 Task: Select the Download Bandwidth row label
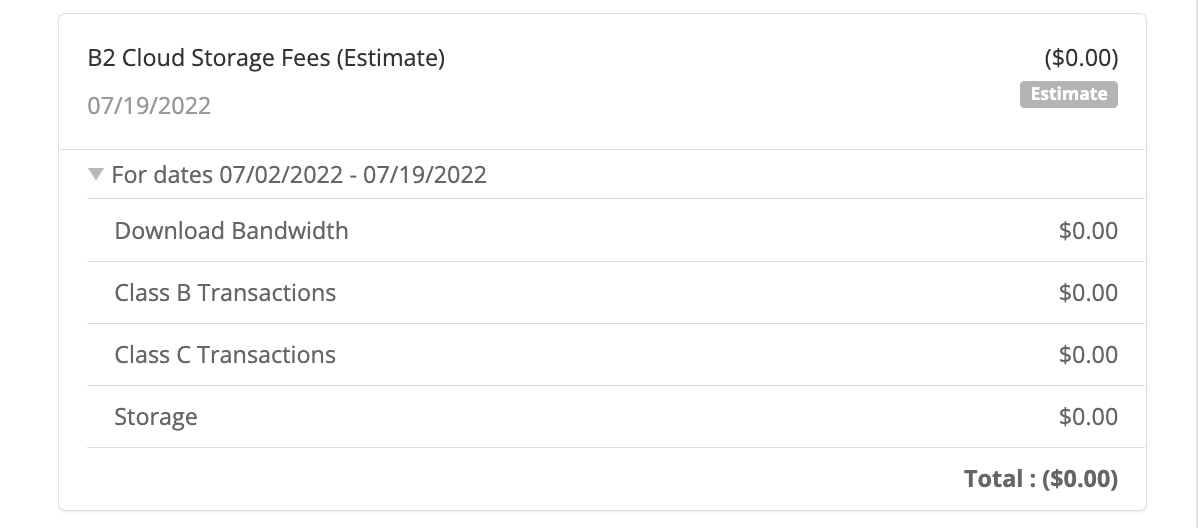tap(232, 231)
